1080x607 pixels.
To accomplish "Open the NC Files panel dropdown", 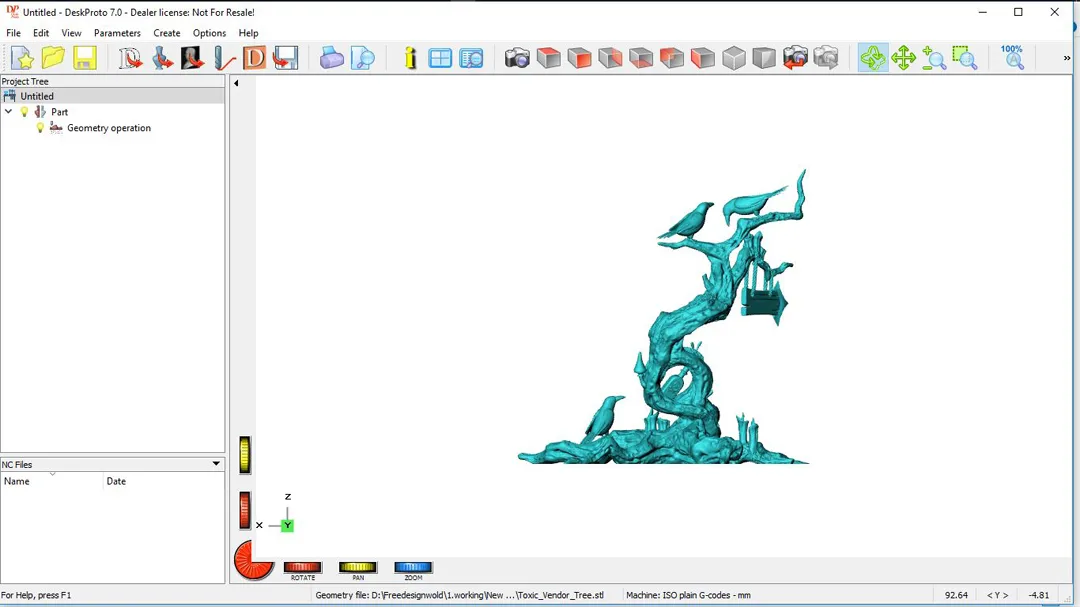I will tap(216, 464).
